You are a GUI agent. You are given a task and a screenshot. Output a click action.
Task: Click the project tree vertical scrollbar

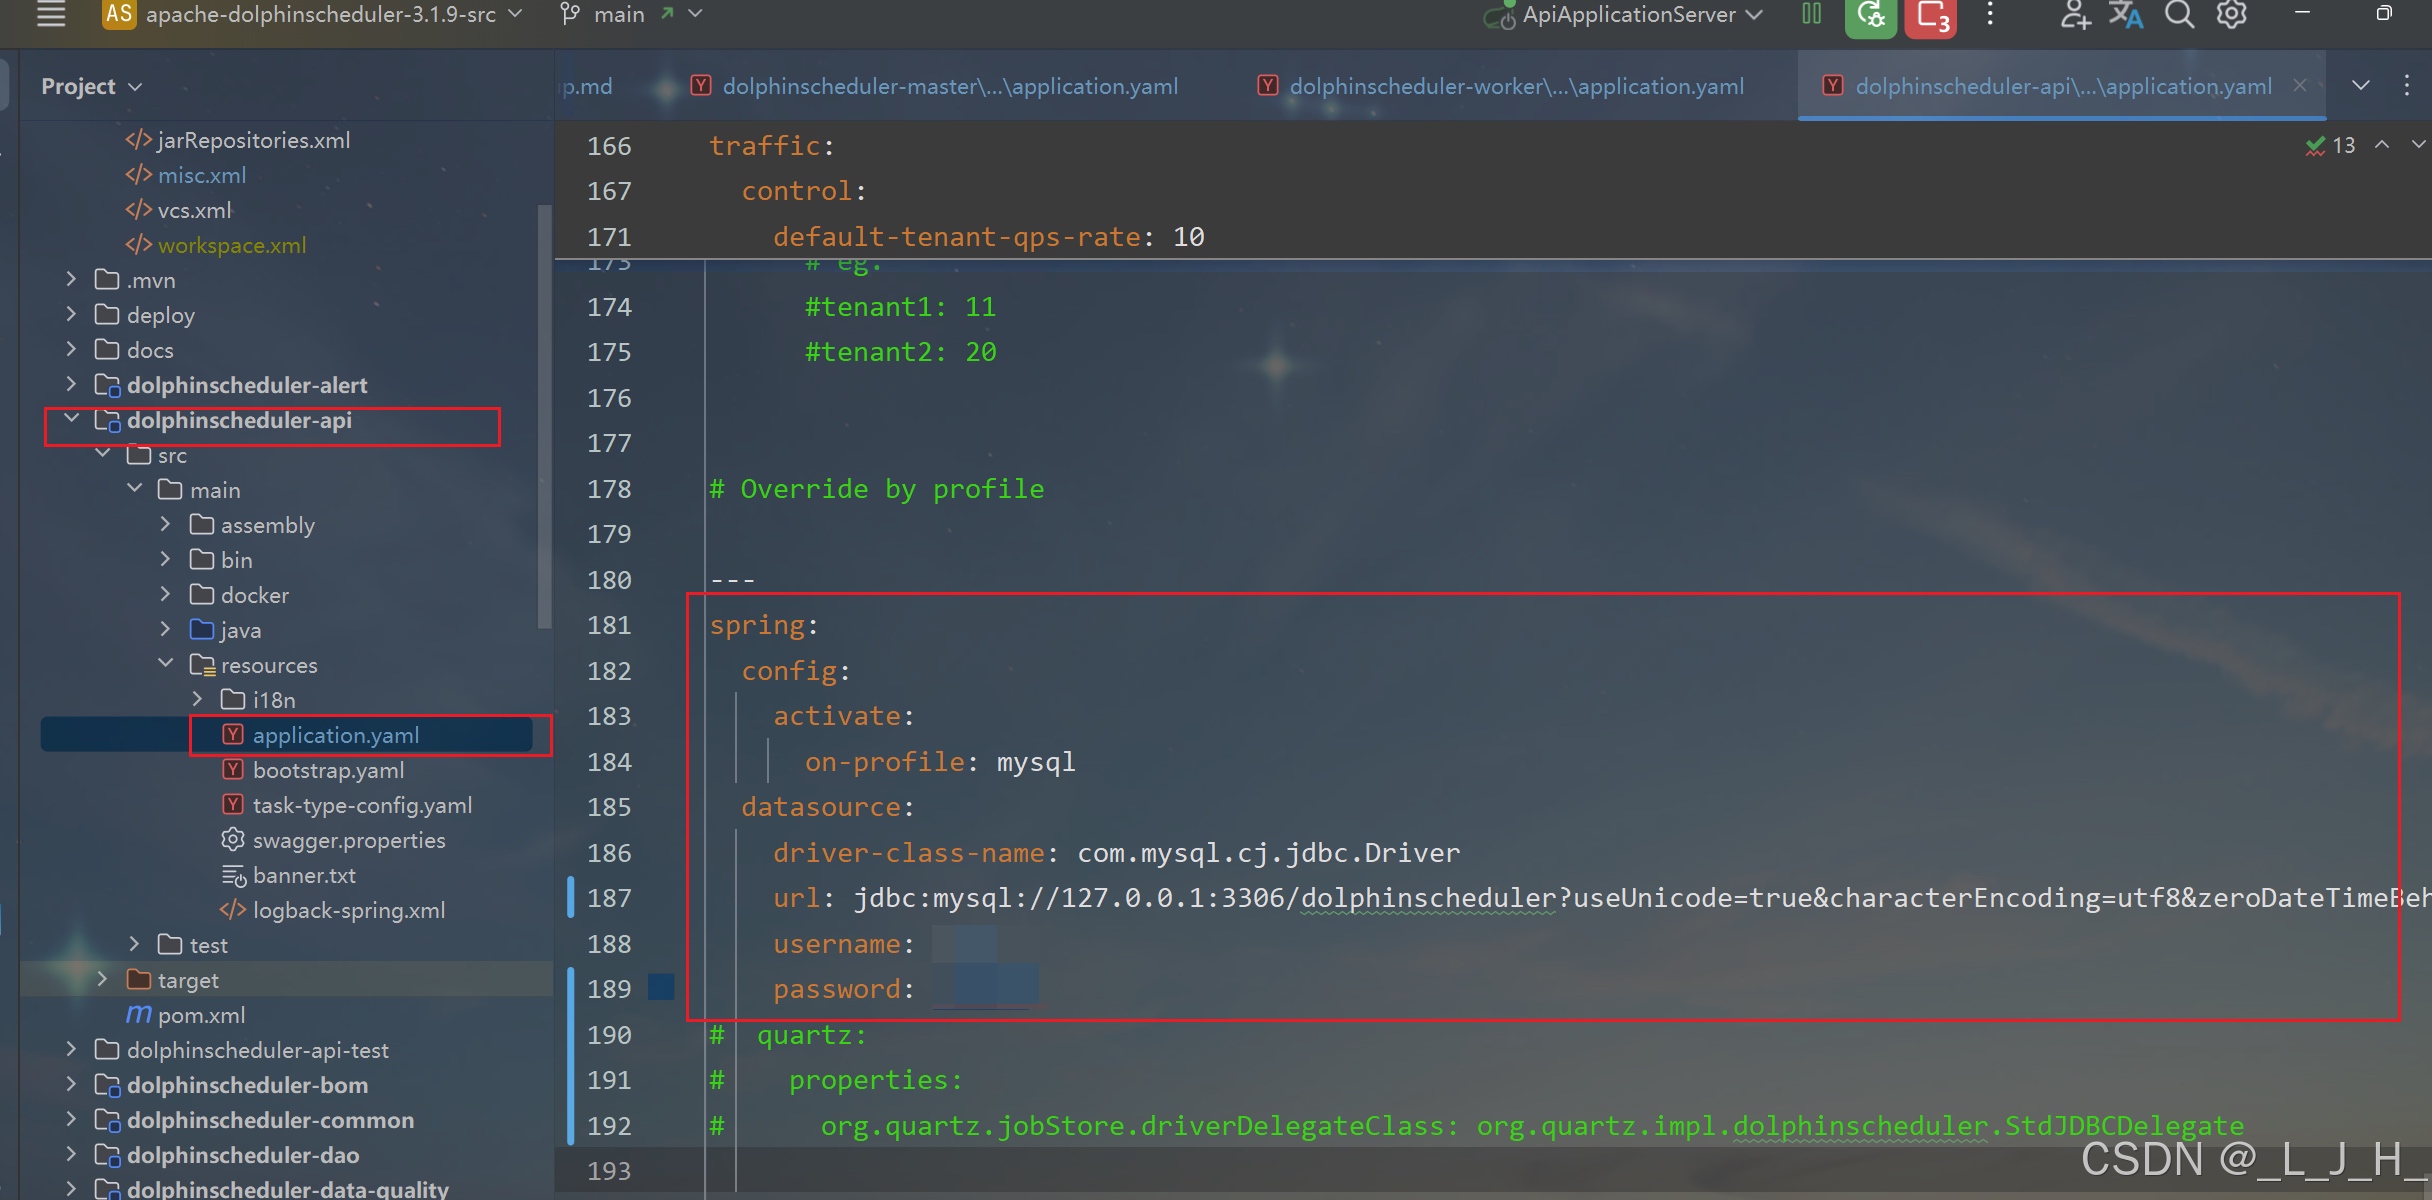[544, 416]
